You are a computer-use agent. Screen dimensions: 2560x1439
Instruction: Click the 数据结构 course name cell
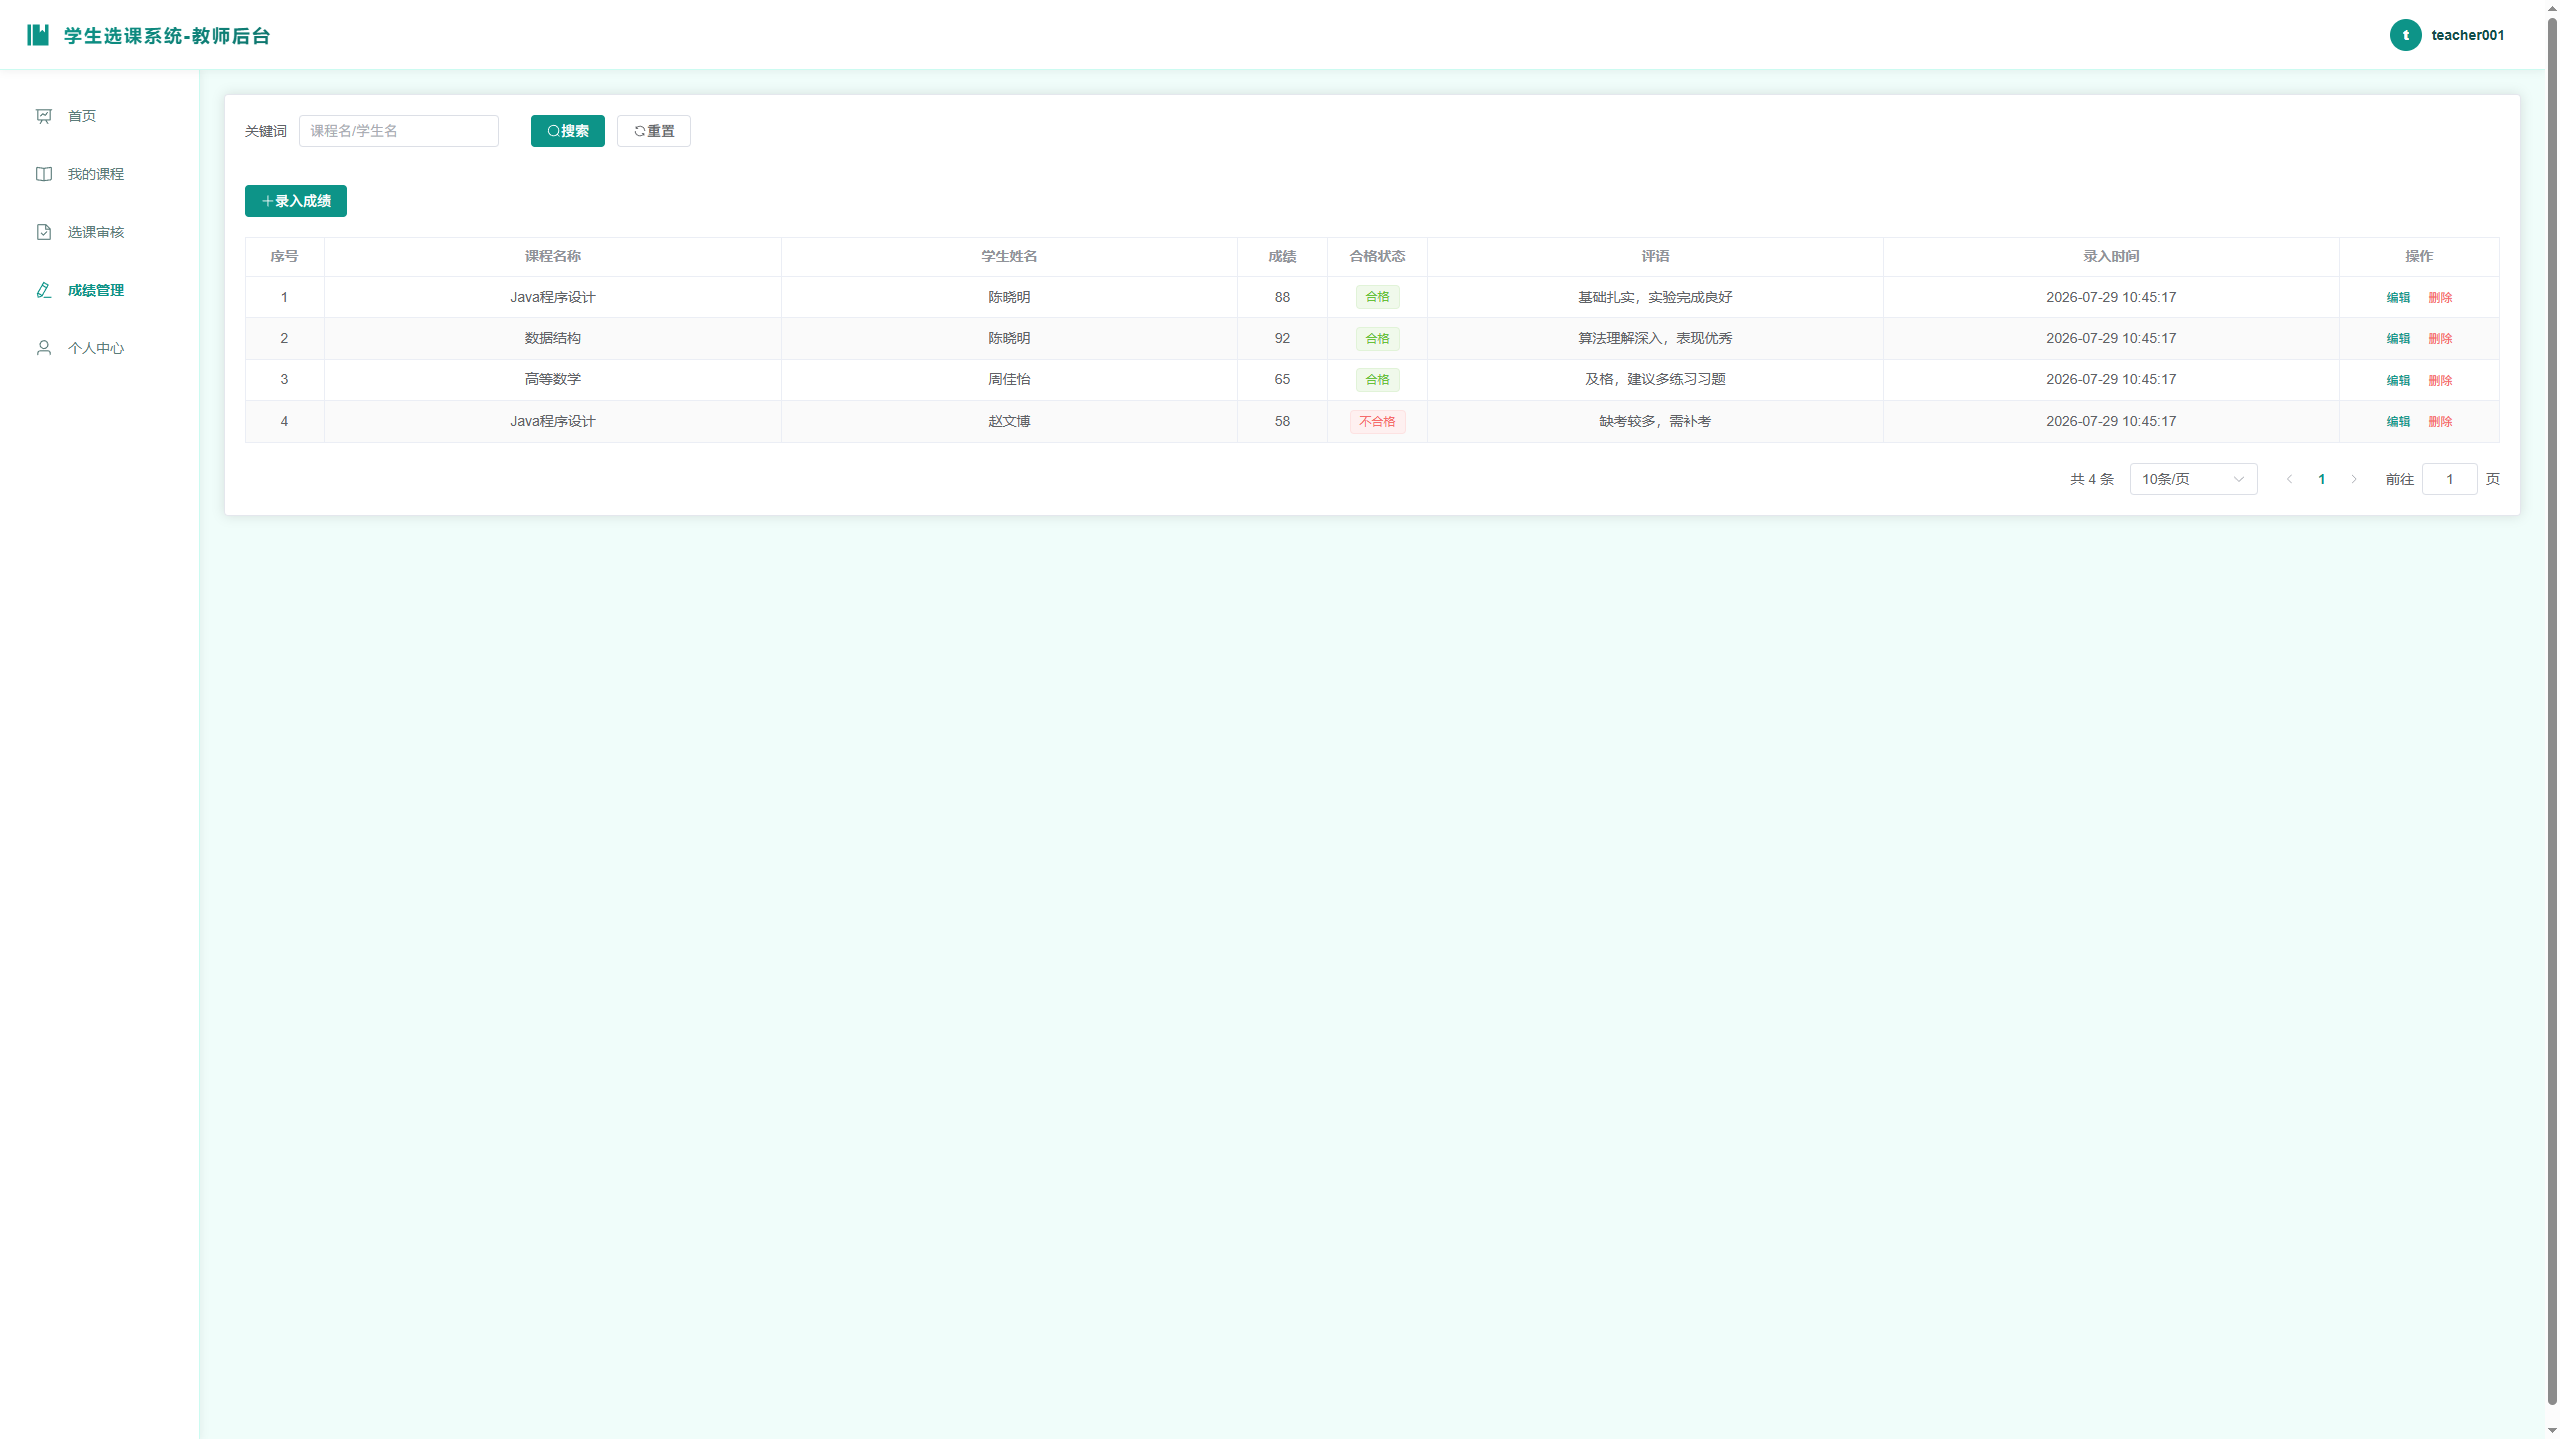point(553,338)
